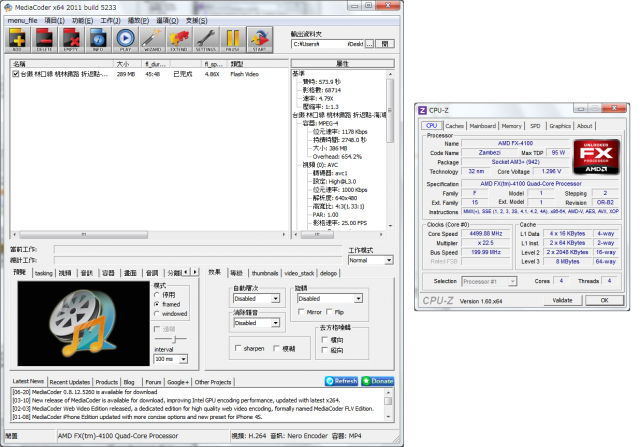
Task: Open the SETTINGS wrench icon
Action: tap(206, 40)
